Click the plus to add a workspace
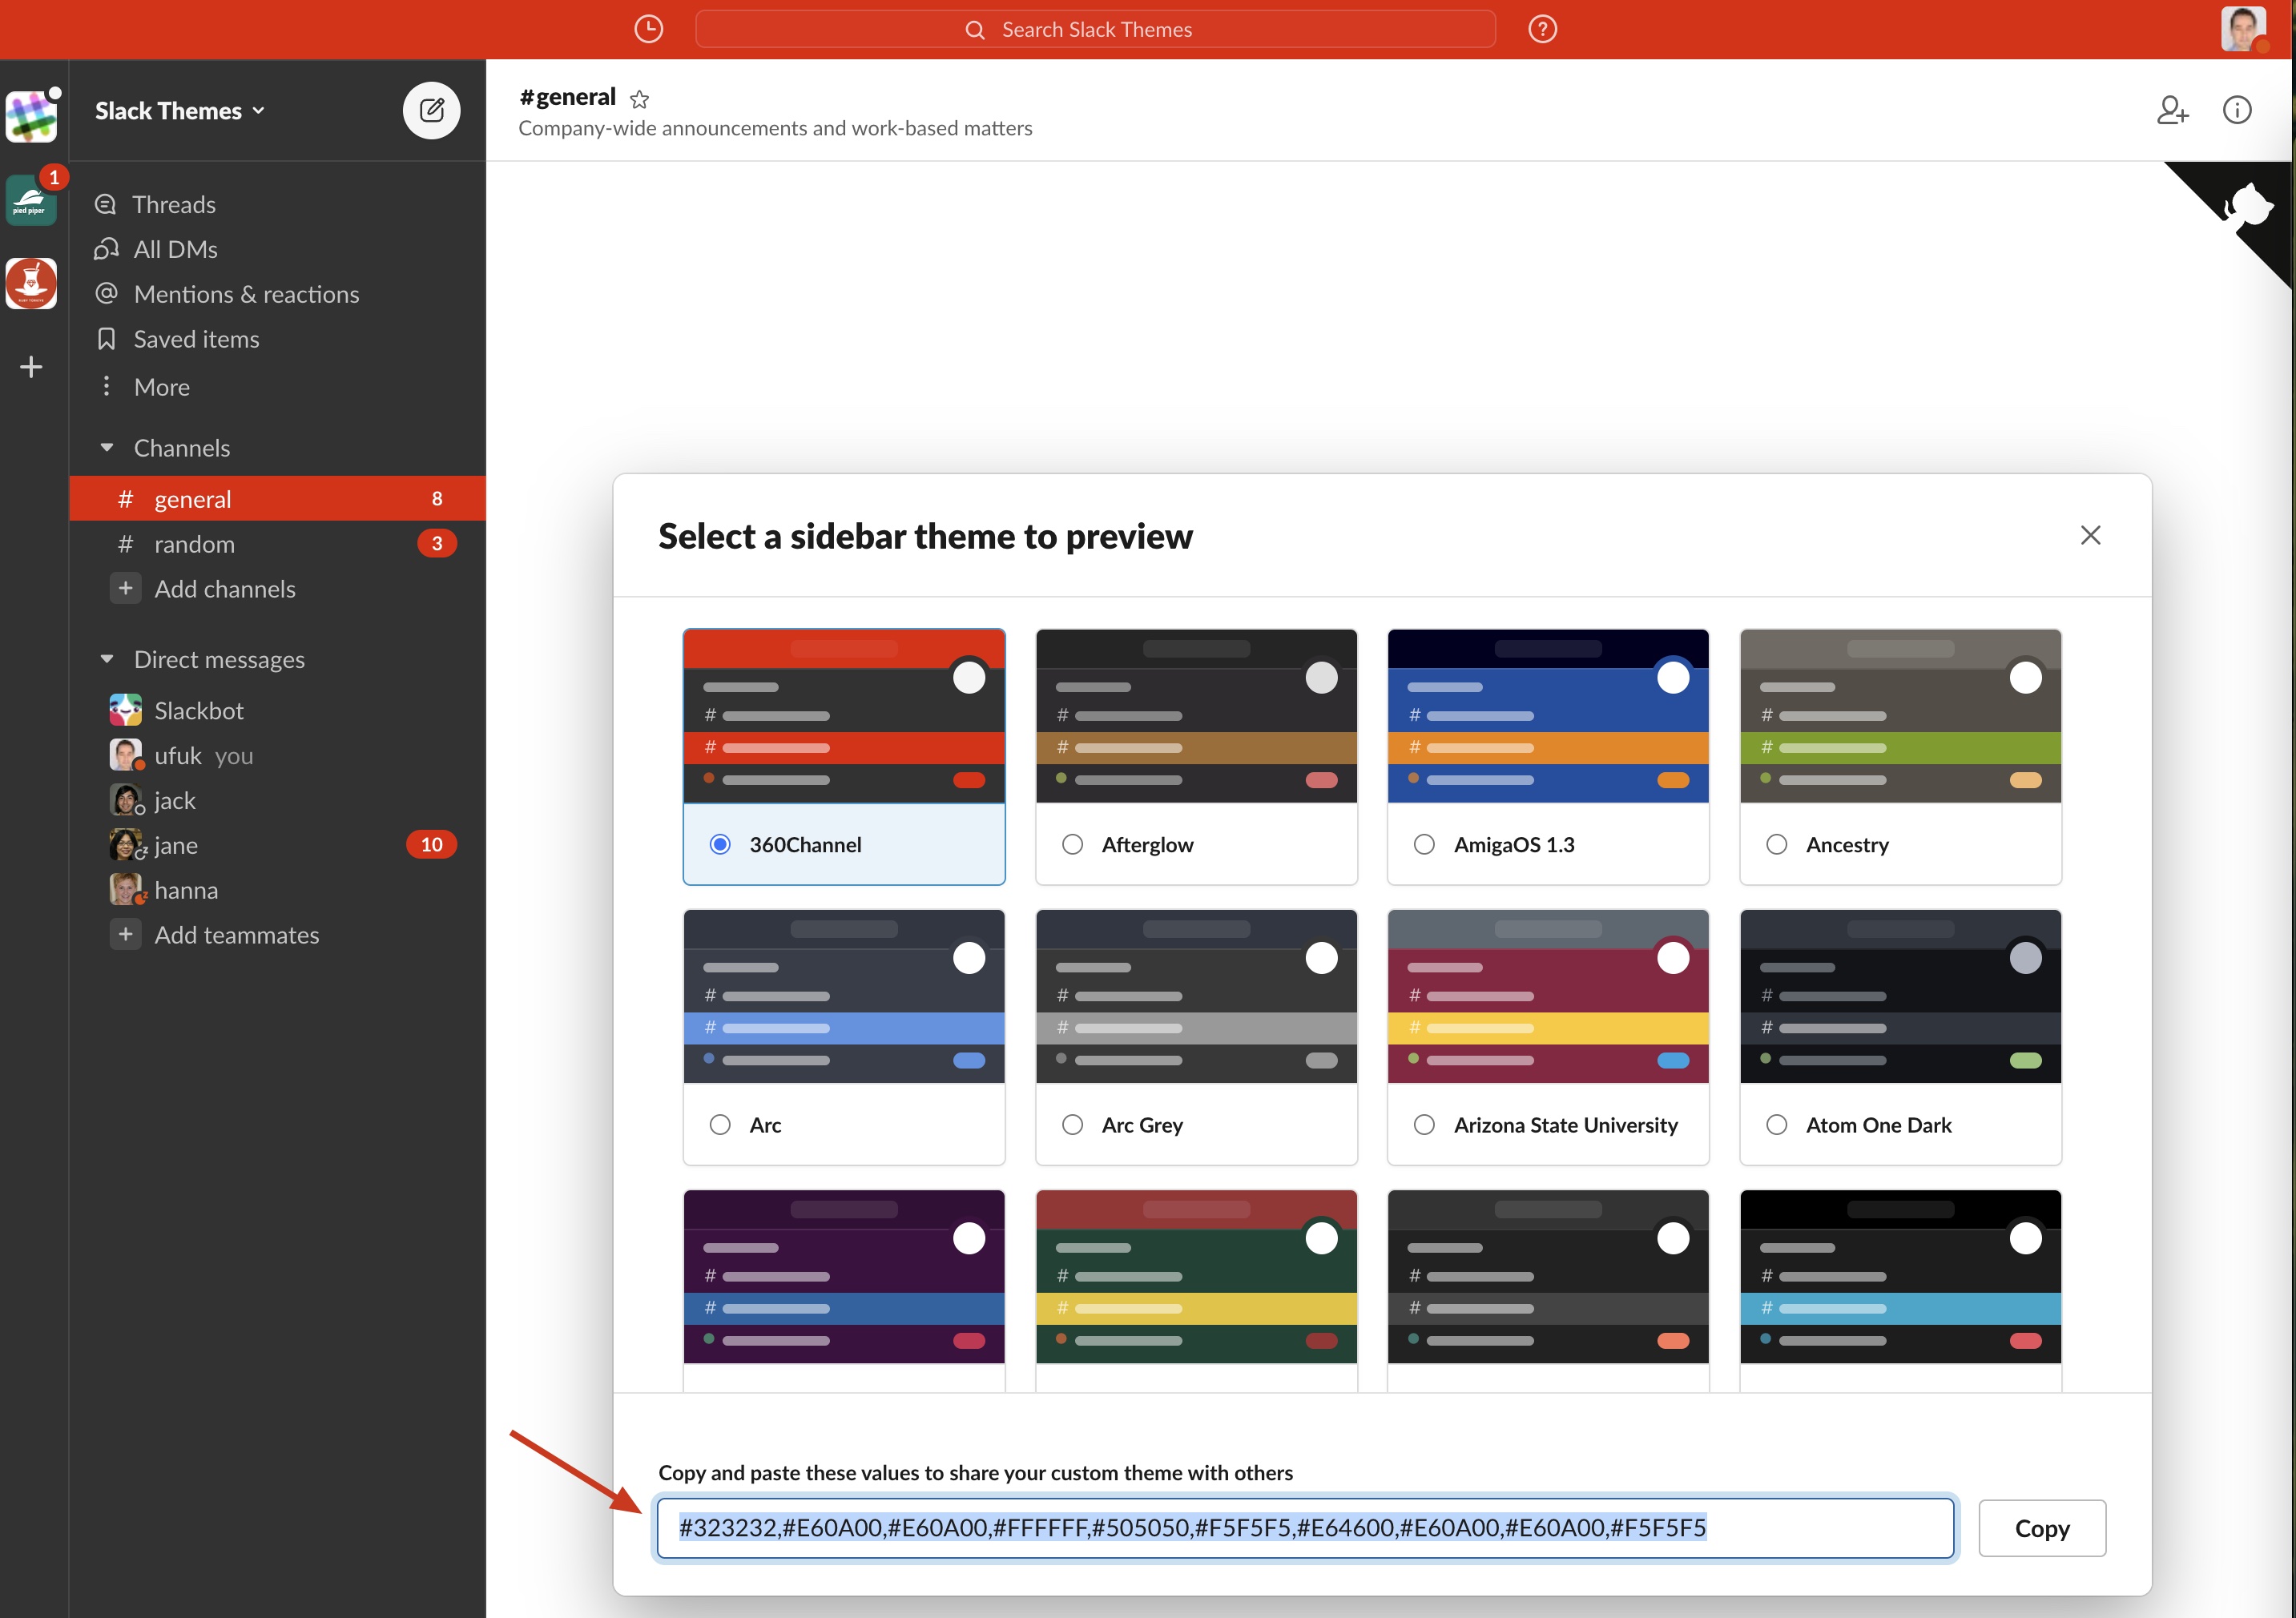The image size is (2296, 1618). [31, 367]
